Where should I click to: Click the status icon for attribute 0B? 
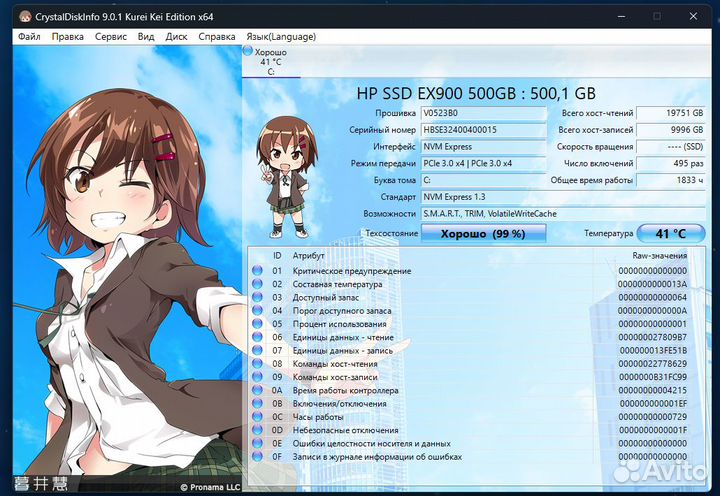point(257,404)
